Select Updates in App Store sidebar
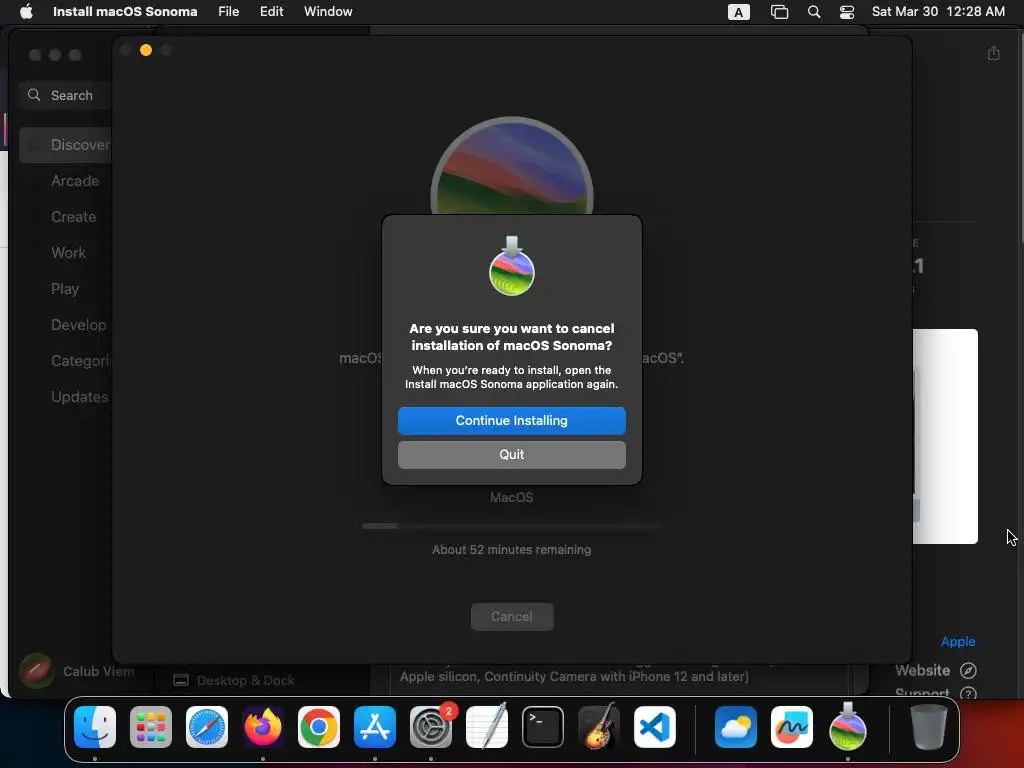Image resolution: width=1024 pixels, height=768 pixels. click(80, 396)
